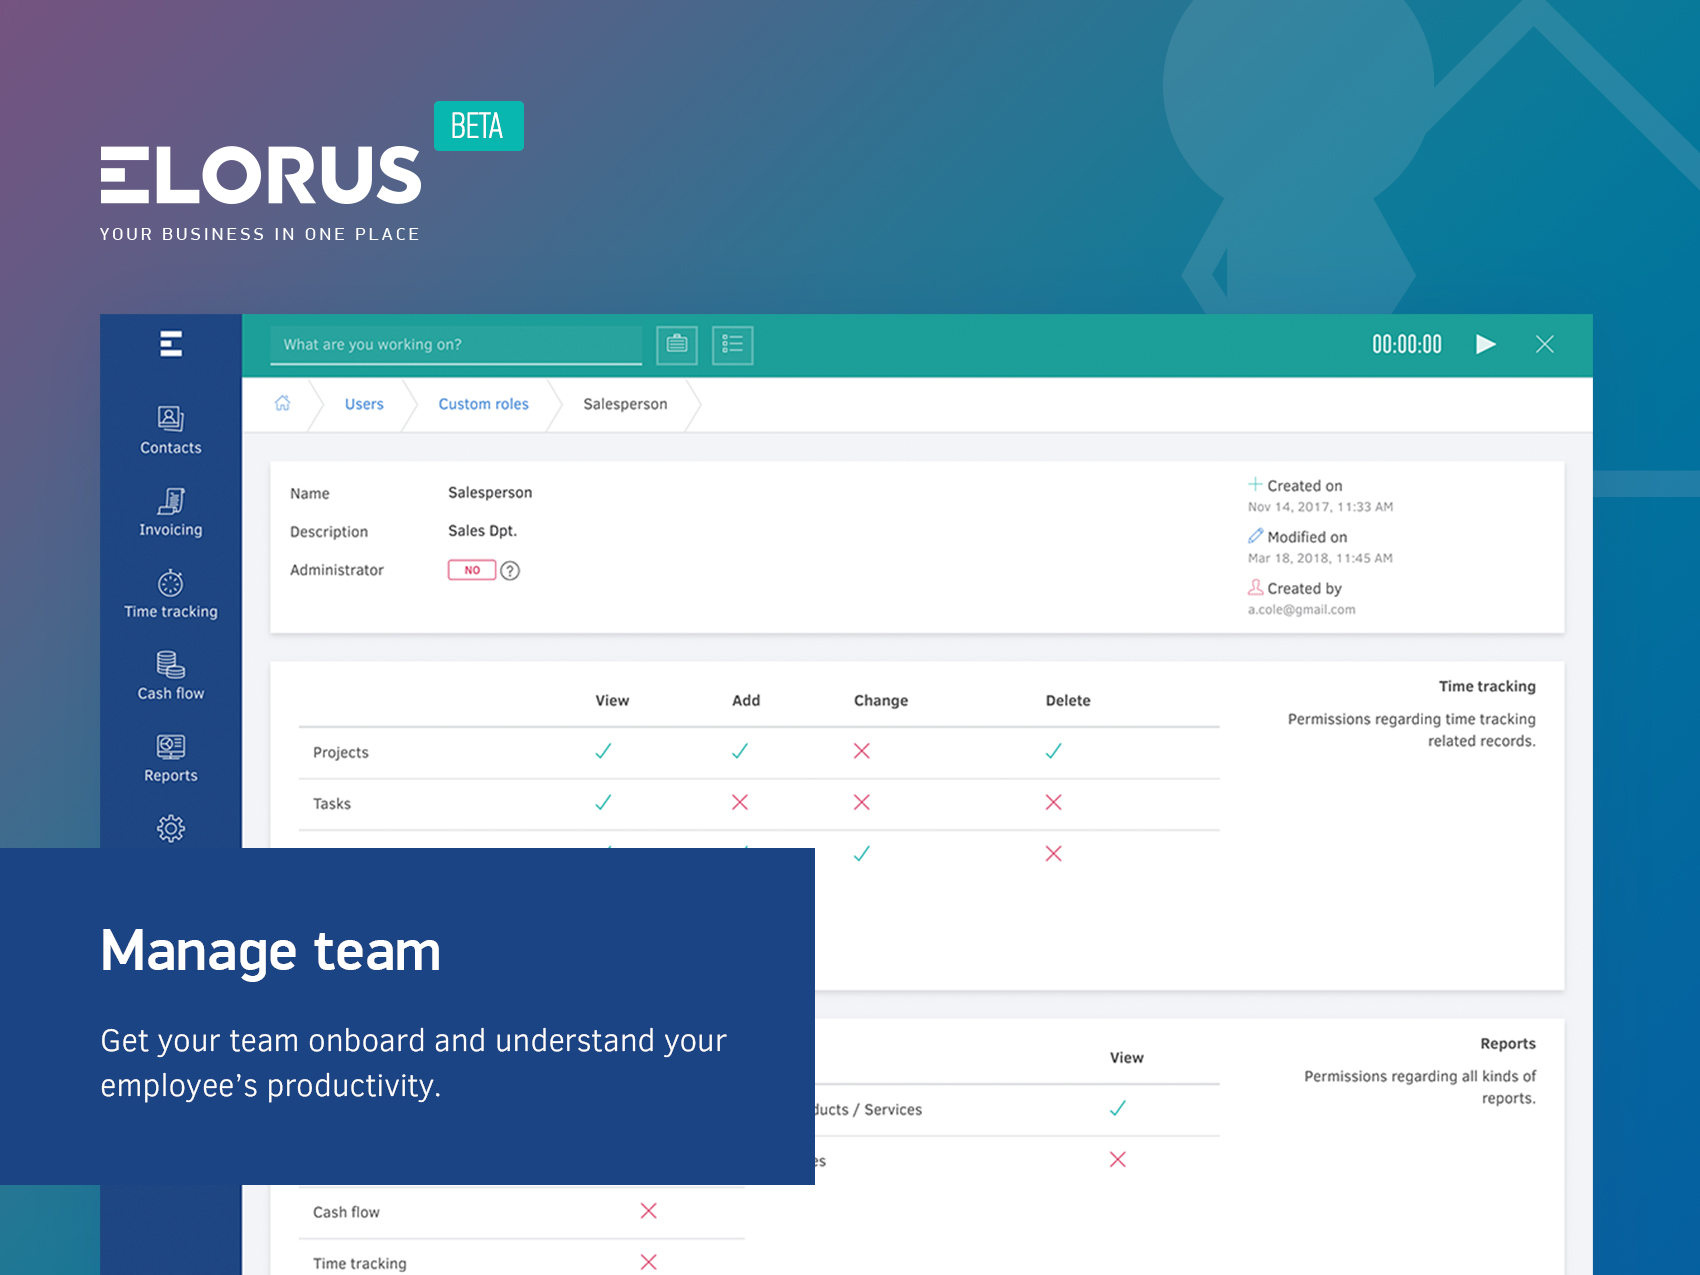
Task: Click the a.cole@gmail.com creator email
Action: 1302,610
